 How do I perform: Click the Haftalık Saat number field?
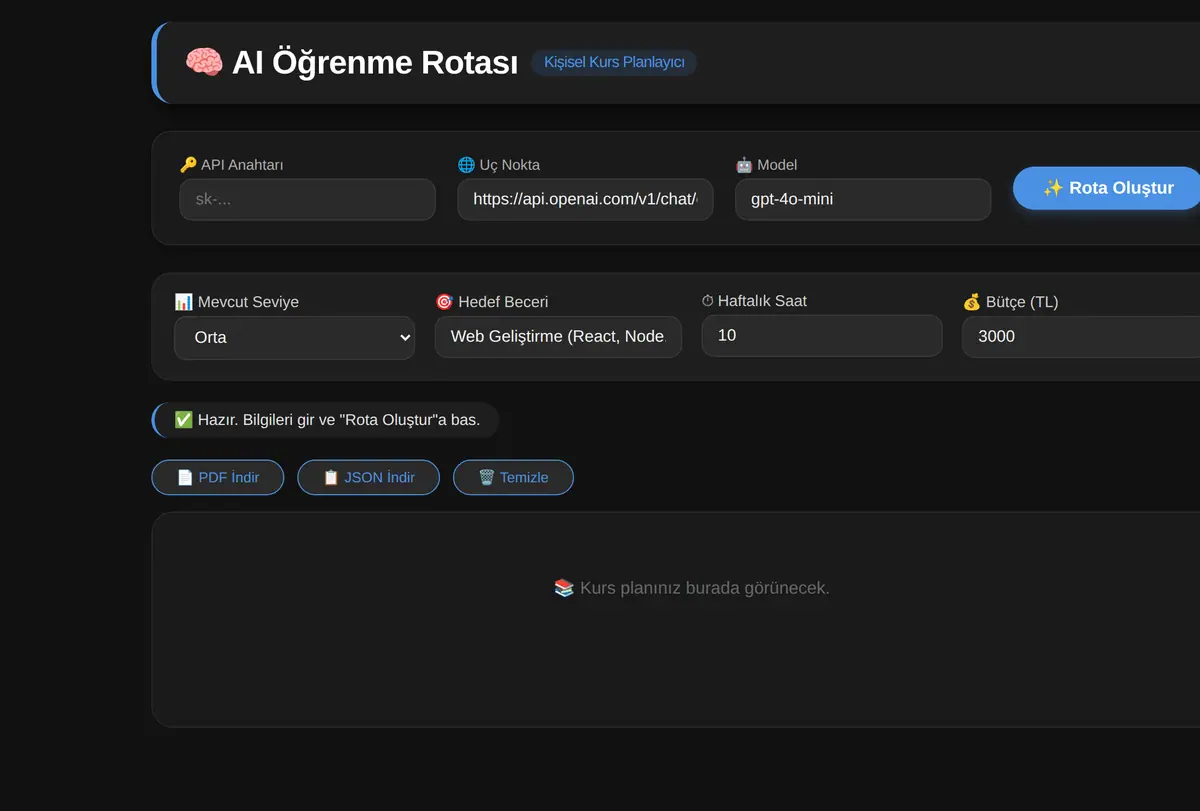coord(822,335)
